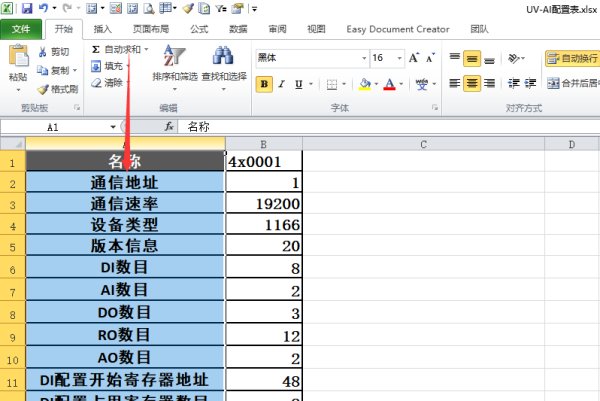The image size is (600, 401).
Task: Toggle align text right
Action: [489, 83]
